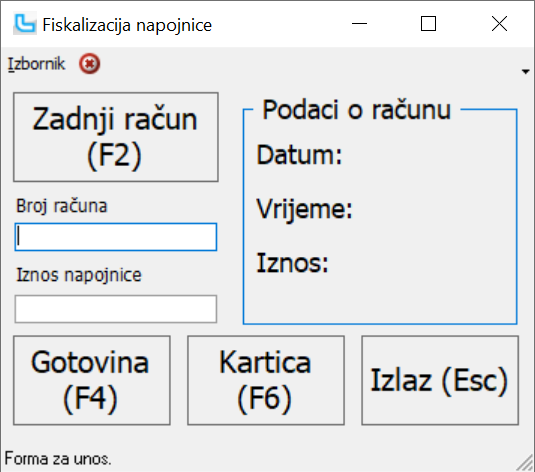Click the red close icon beside Izbornik
The width and height of the screenshot is (535, 472).
[x=89, y=63]
